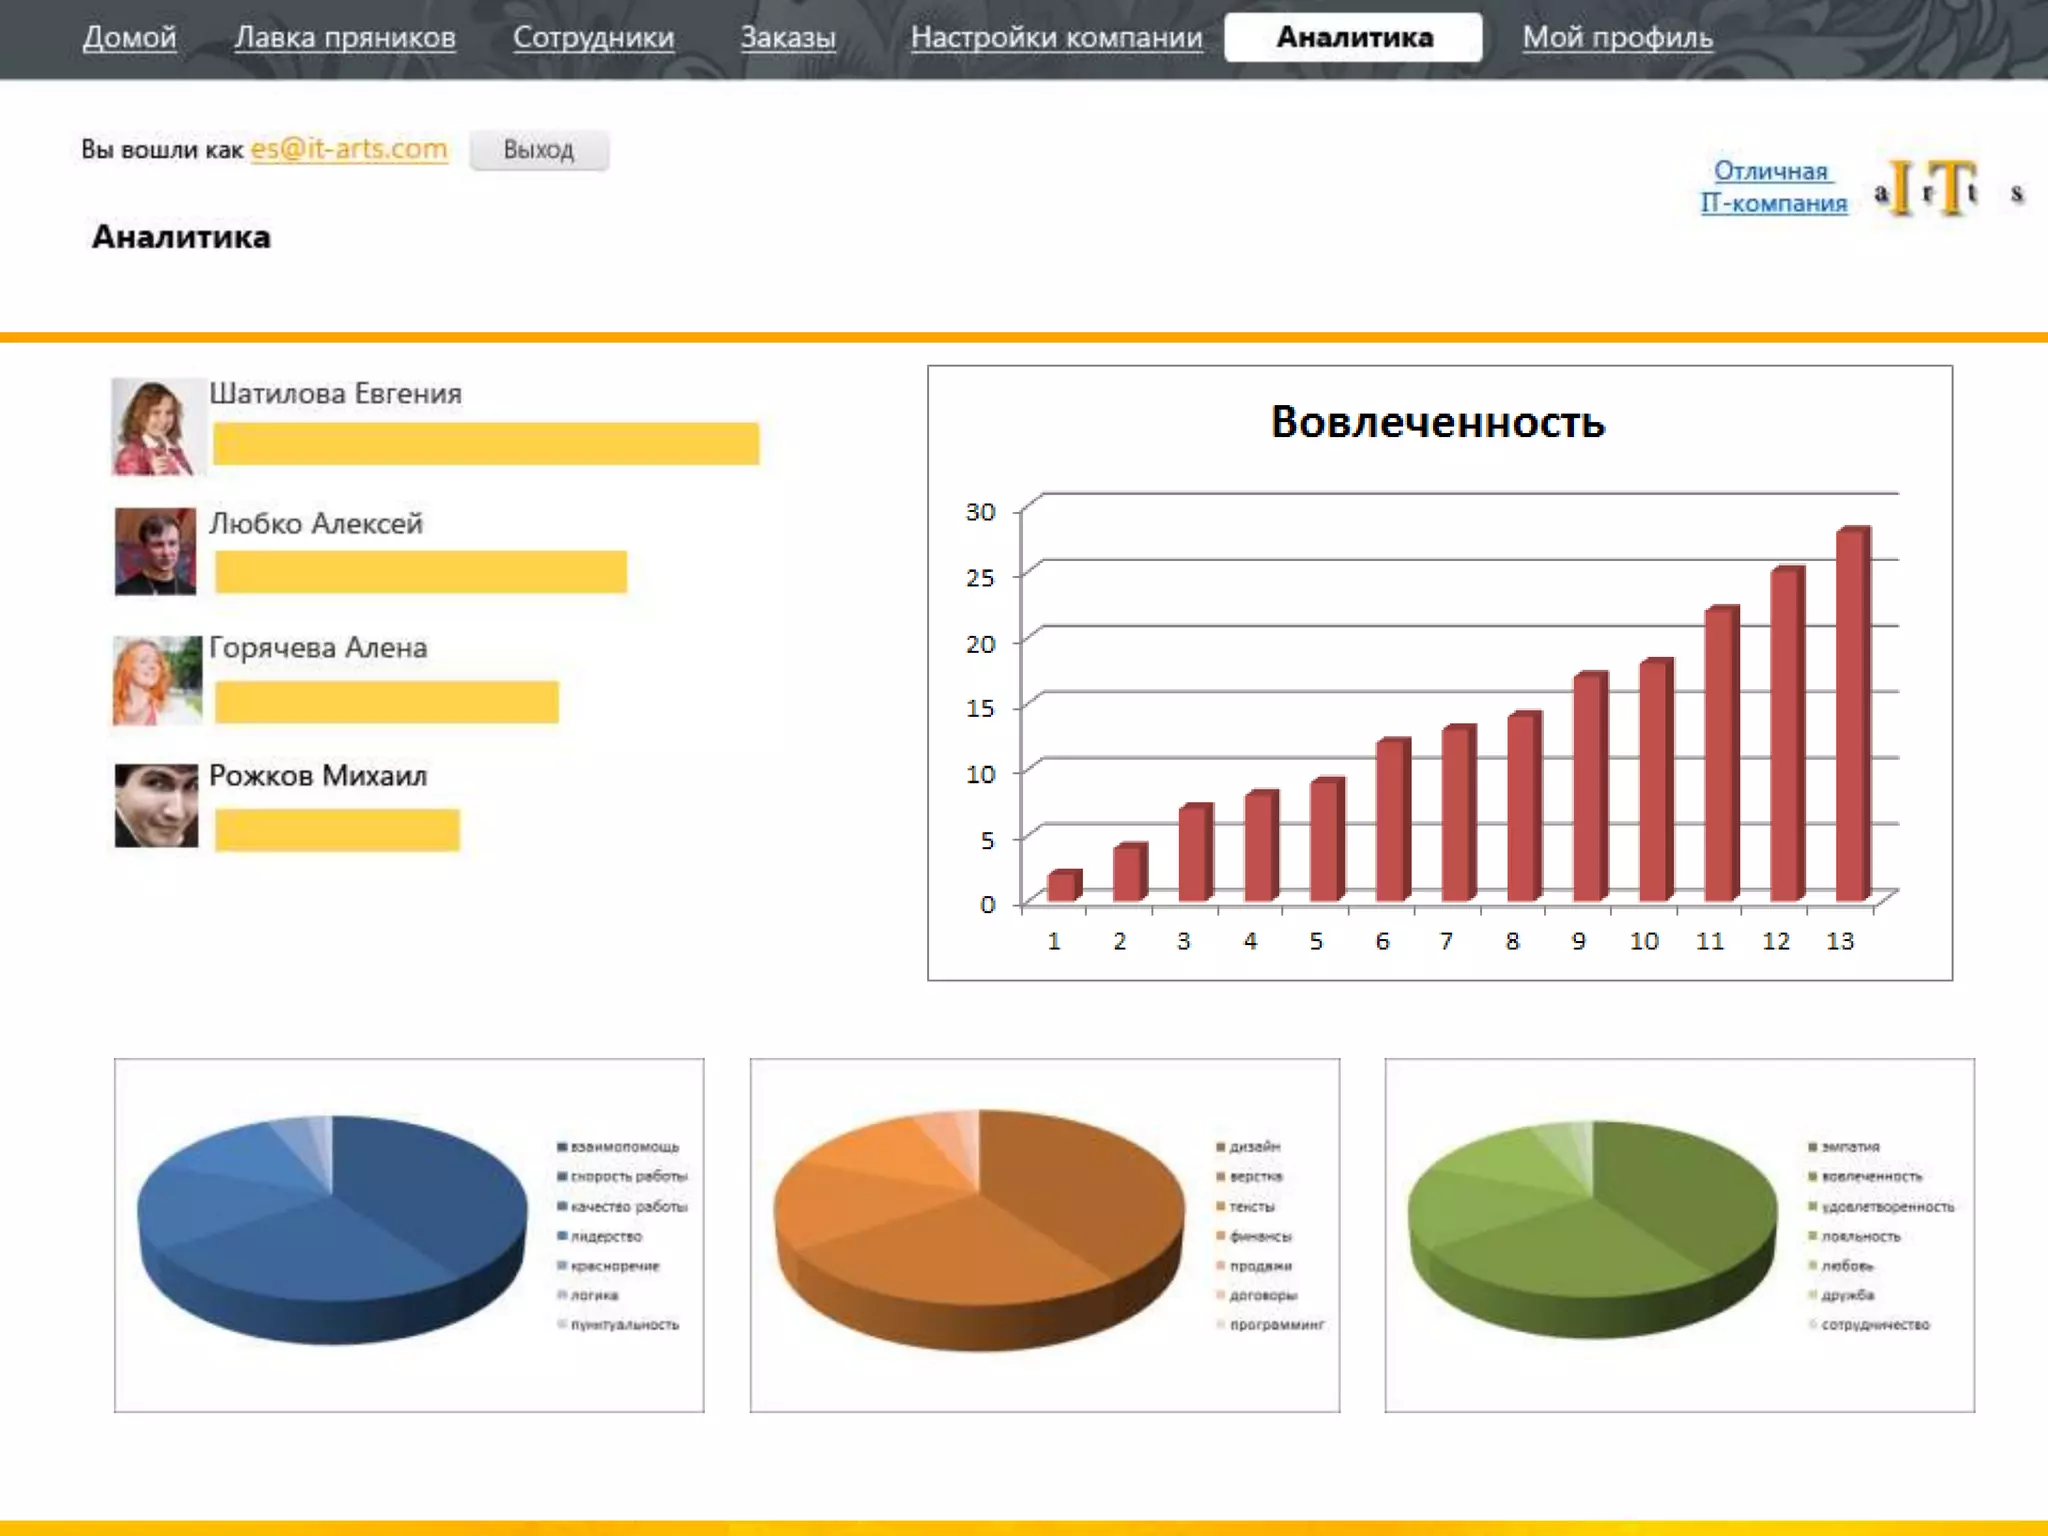Click Рожков Михаил's avatar photo
The width and height of the screenshot is (2048, 1536).
(x=157, y=806)
